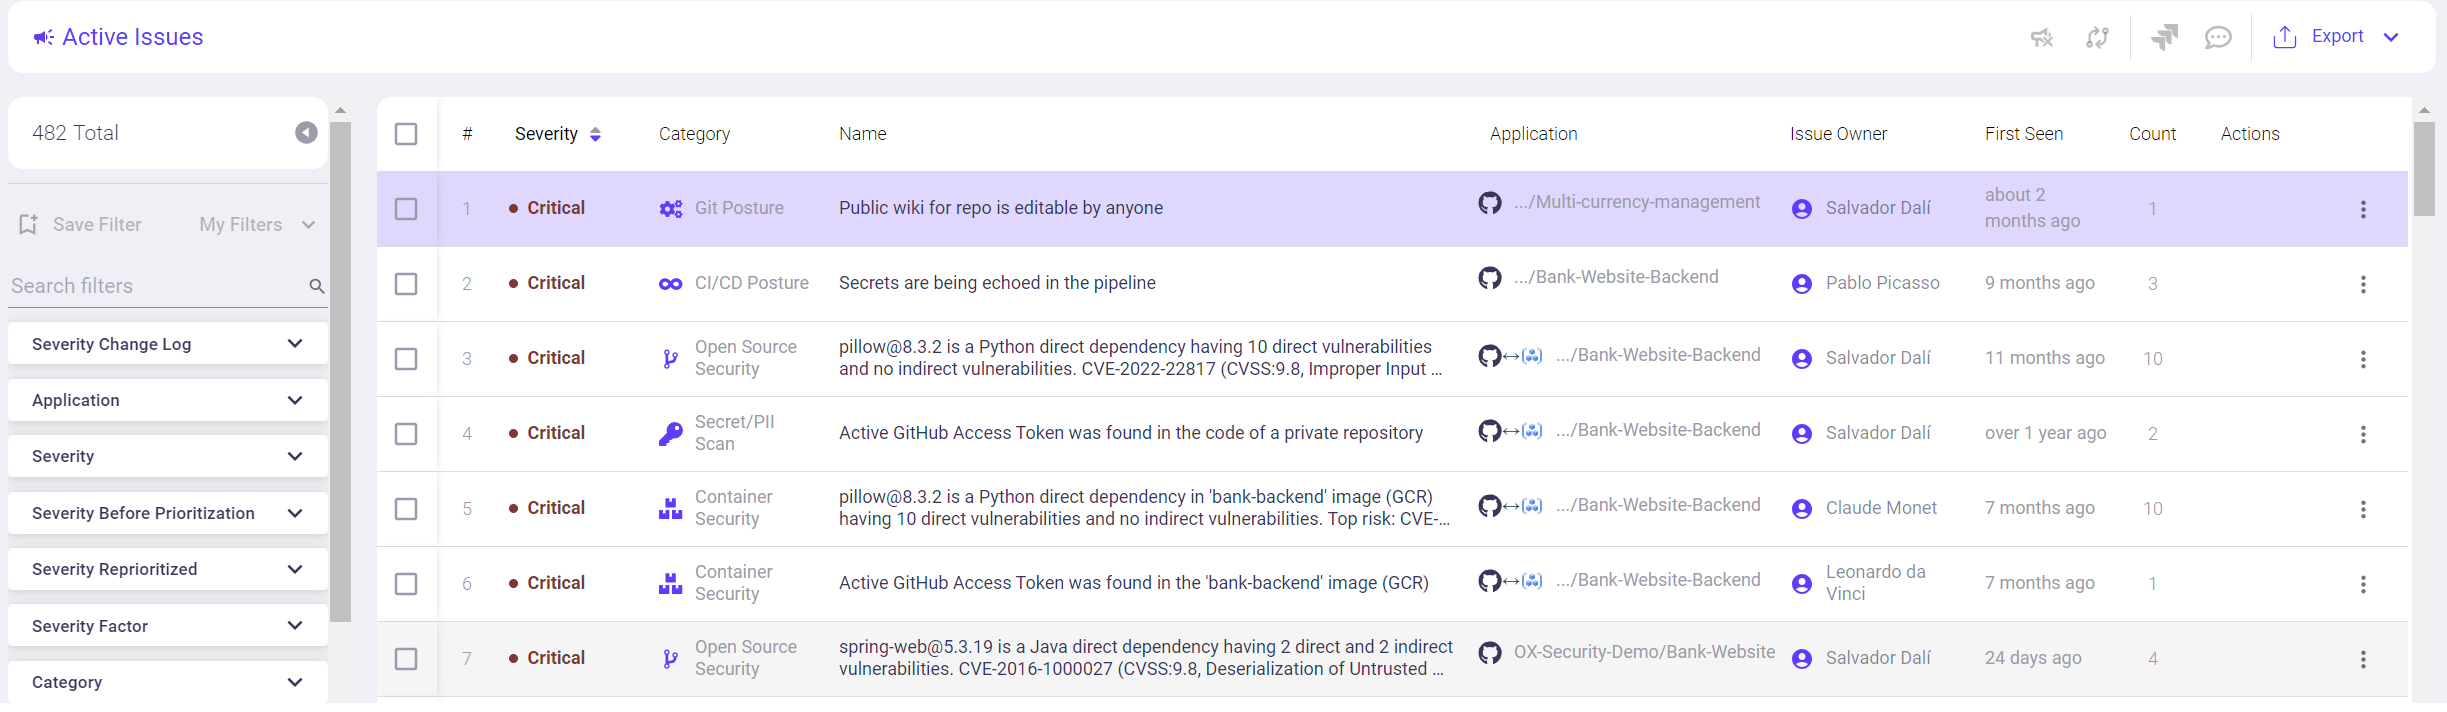Click into the Search filters field
Screen dimensions: 2447x712
click(x=155, y=286)
